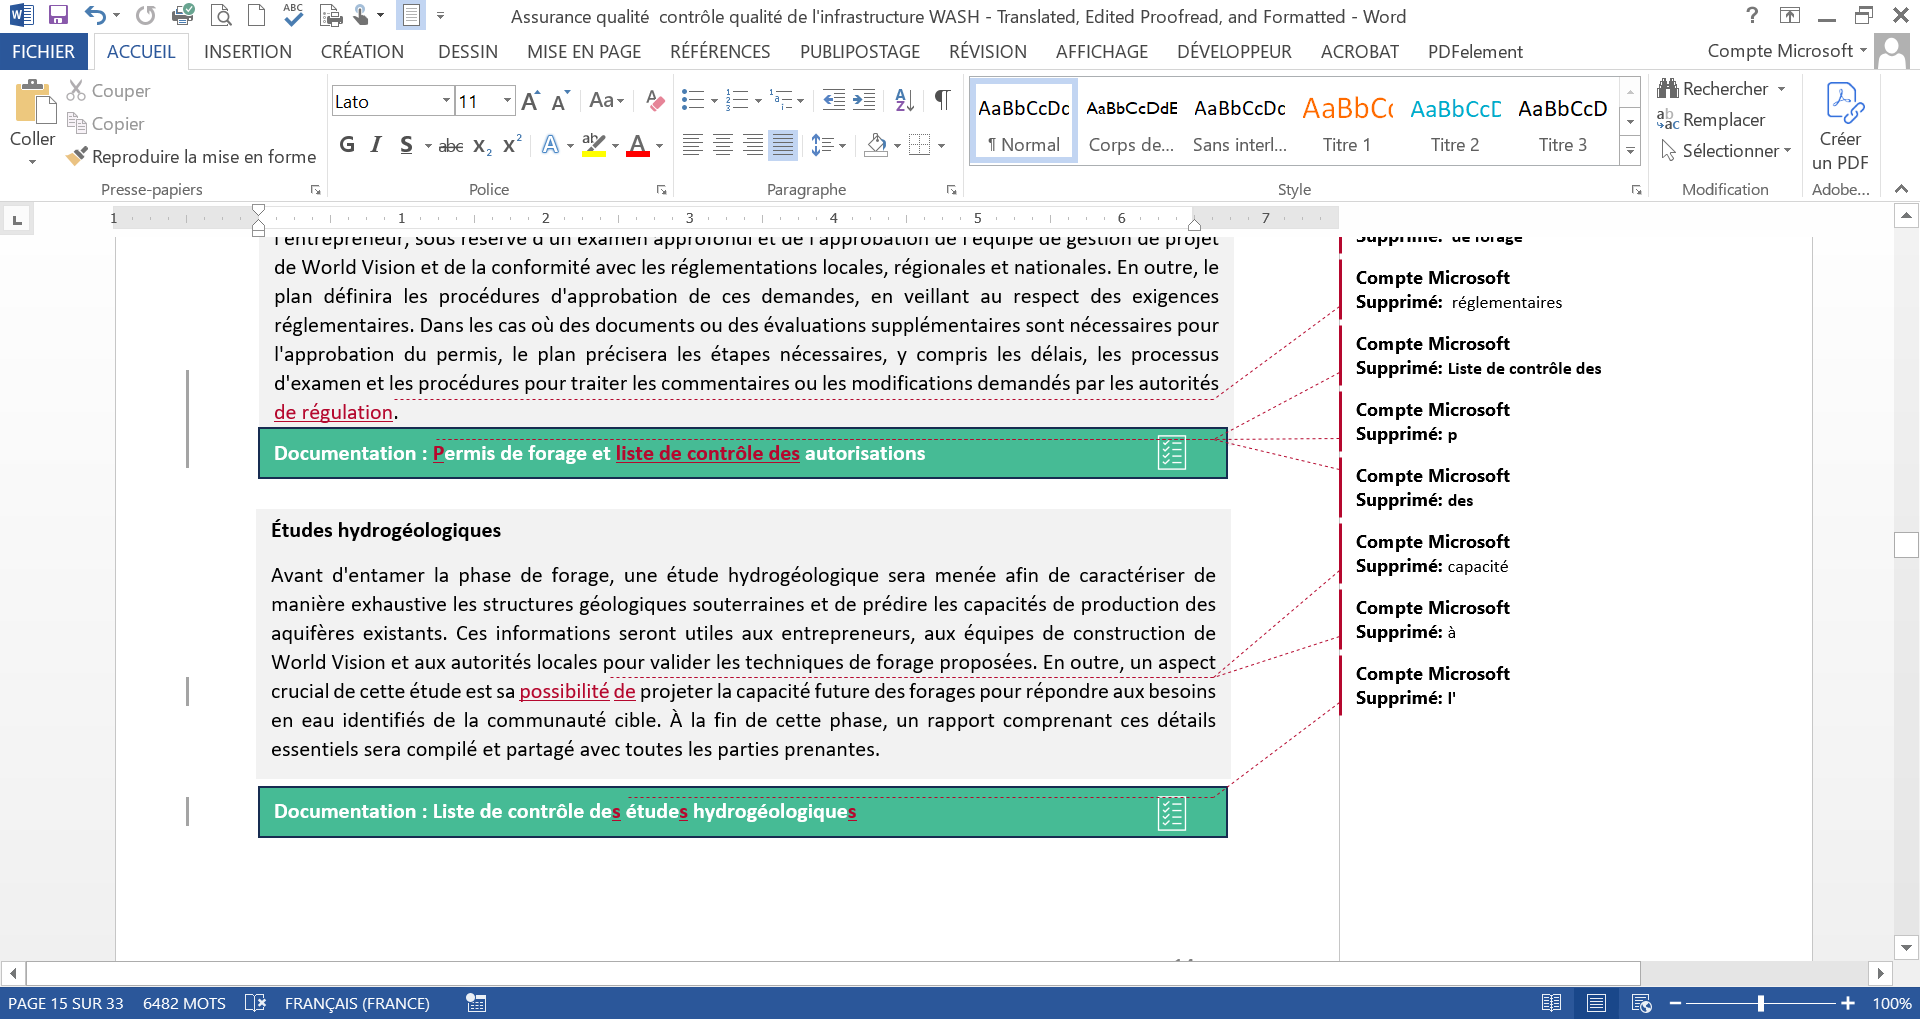
Task: Click the multilevel list icon
Action: 781,100
